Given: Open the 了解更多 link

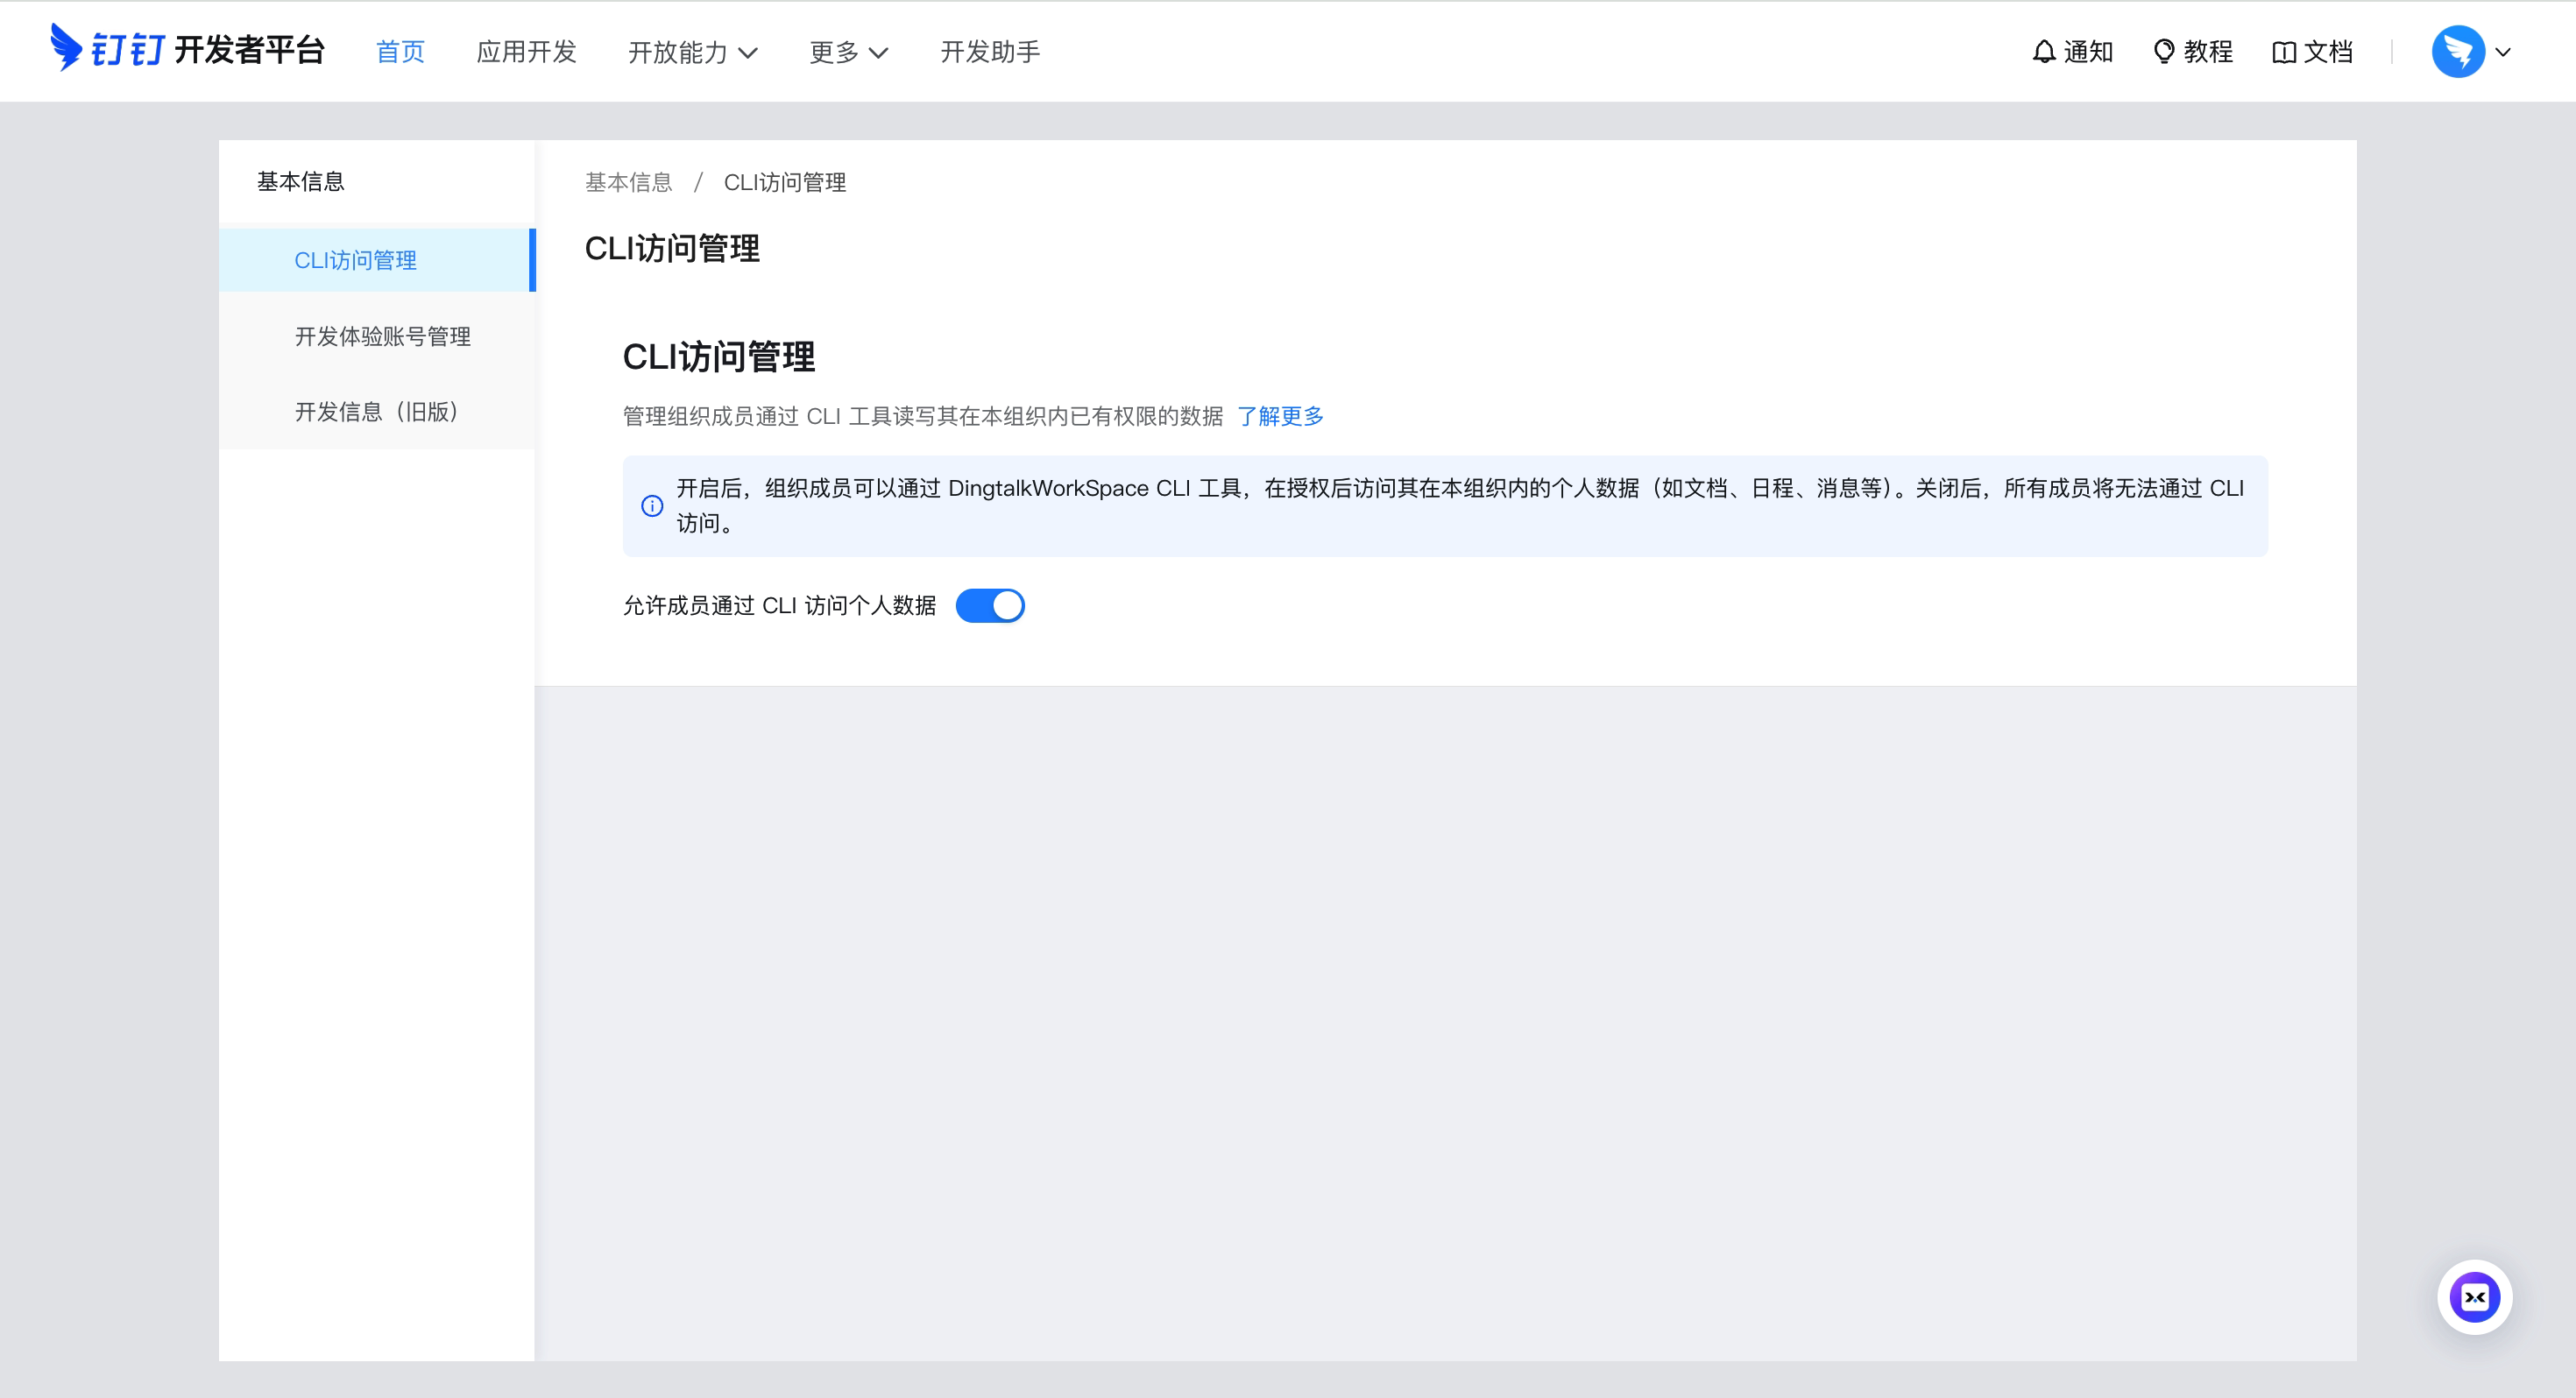Looking at the screenshot, I should pos(1281,416).
